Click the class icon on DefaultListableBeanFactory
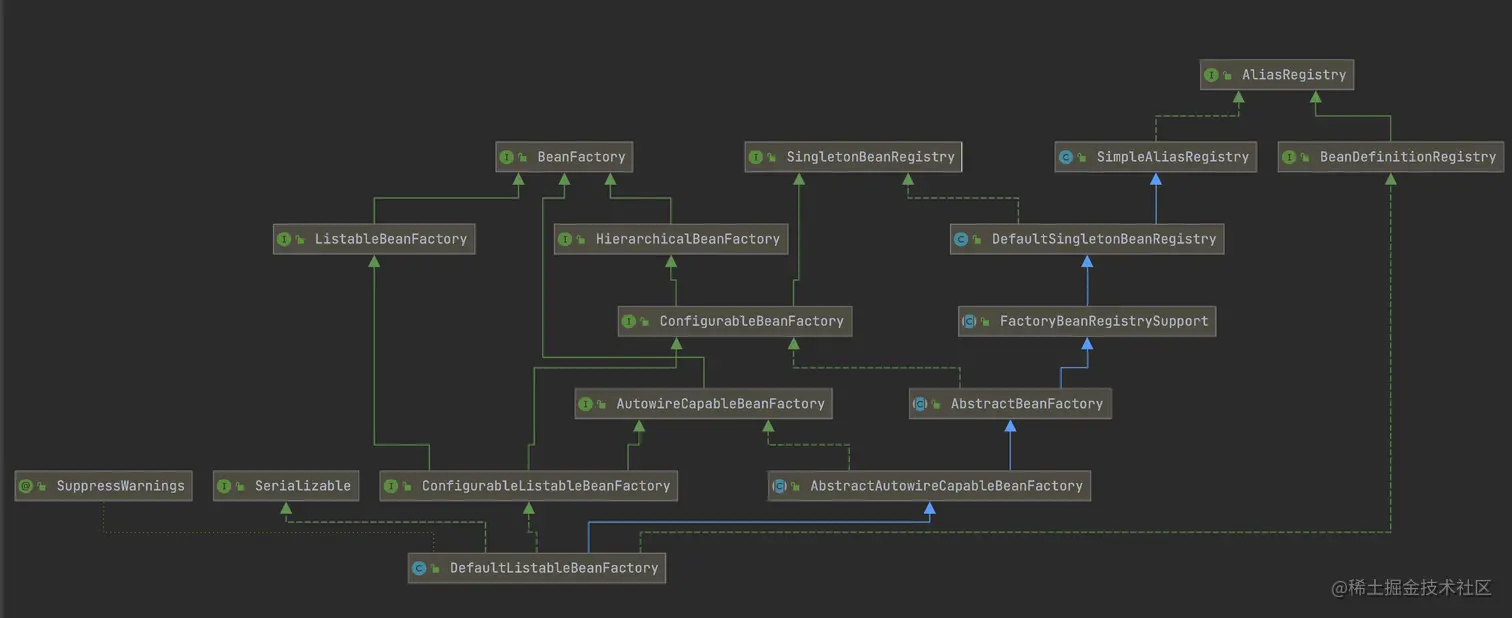1512x618 pixels. [x=419, y=568]
